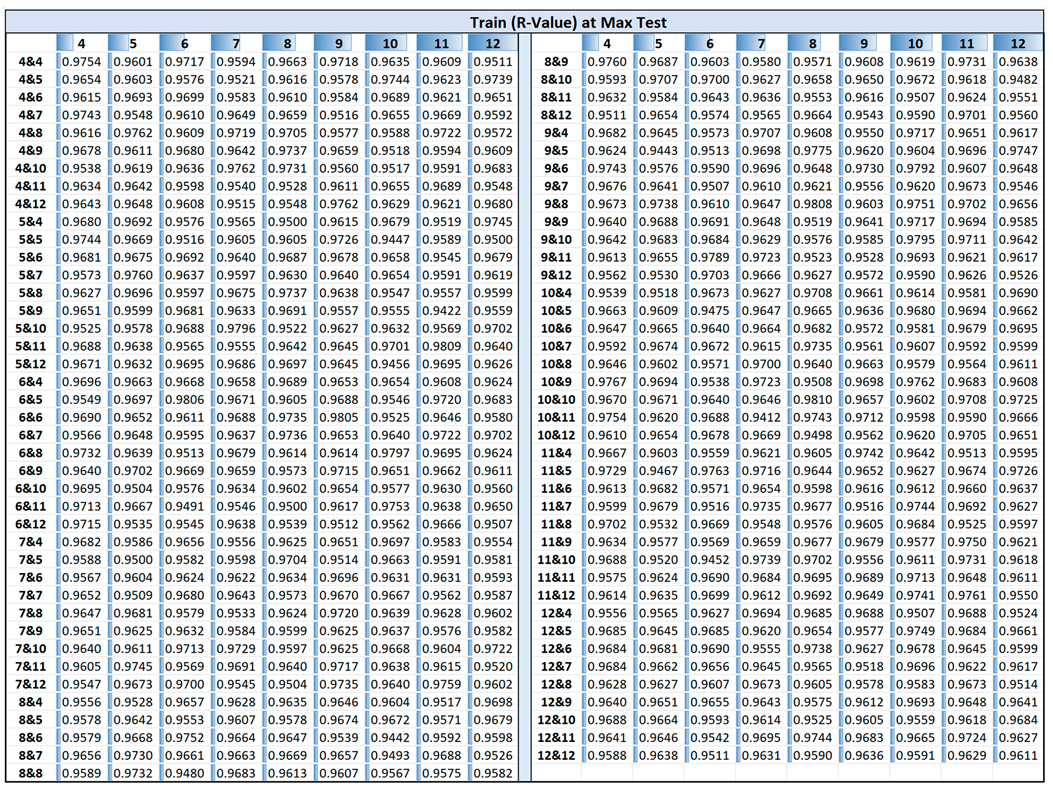Select value 0.9760 in row 8&9
Image resolution: width=1053 pixels, height=790 pixels.
[606, 62]
